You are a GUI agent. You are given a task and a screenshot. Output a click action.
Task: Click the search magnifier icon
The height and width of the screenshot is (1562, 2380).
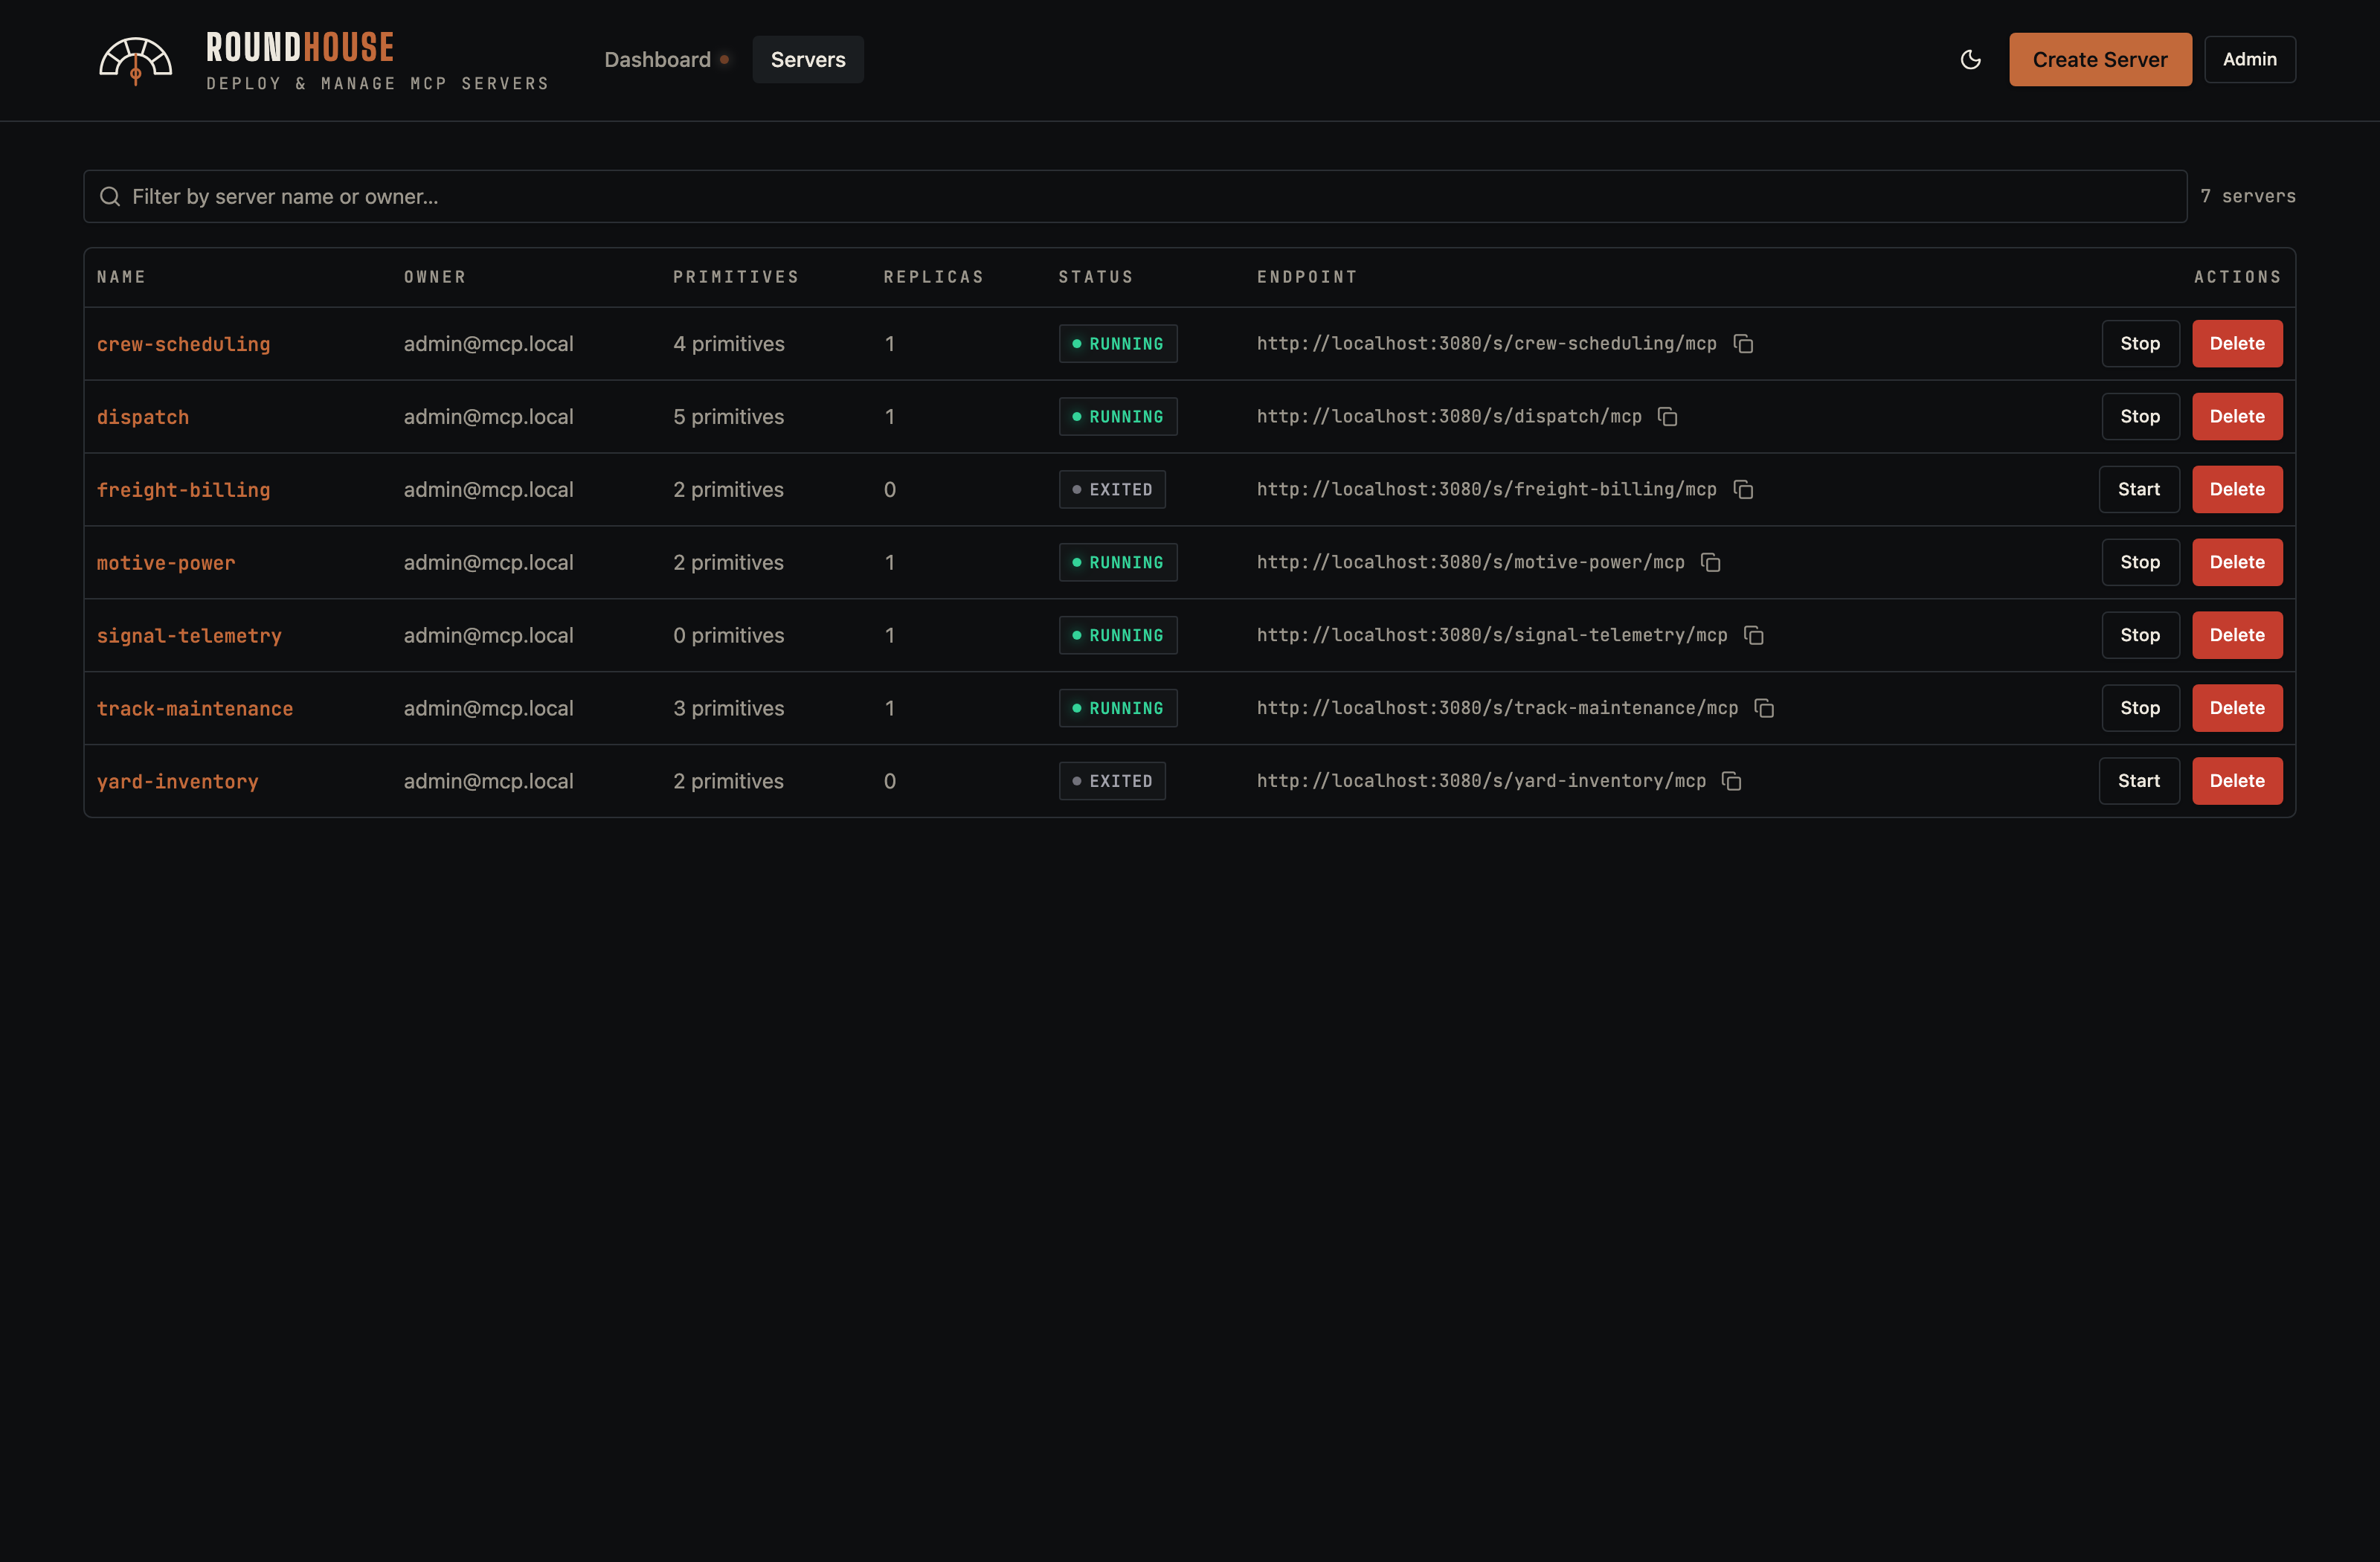click(x=110, y=197)
